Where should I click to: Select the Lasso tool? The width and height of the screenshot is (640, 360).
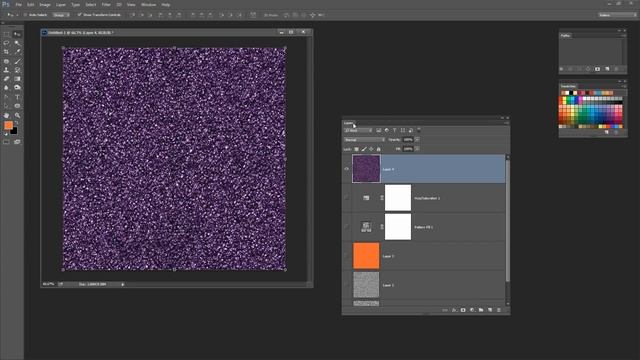[x=6, y=43]
